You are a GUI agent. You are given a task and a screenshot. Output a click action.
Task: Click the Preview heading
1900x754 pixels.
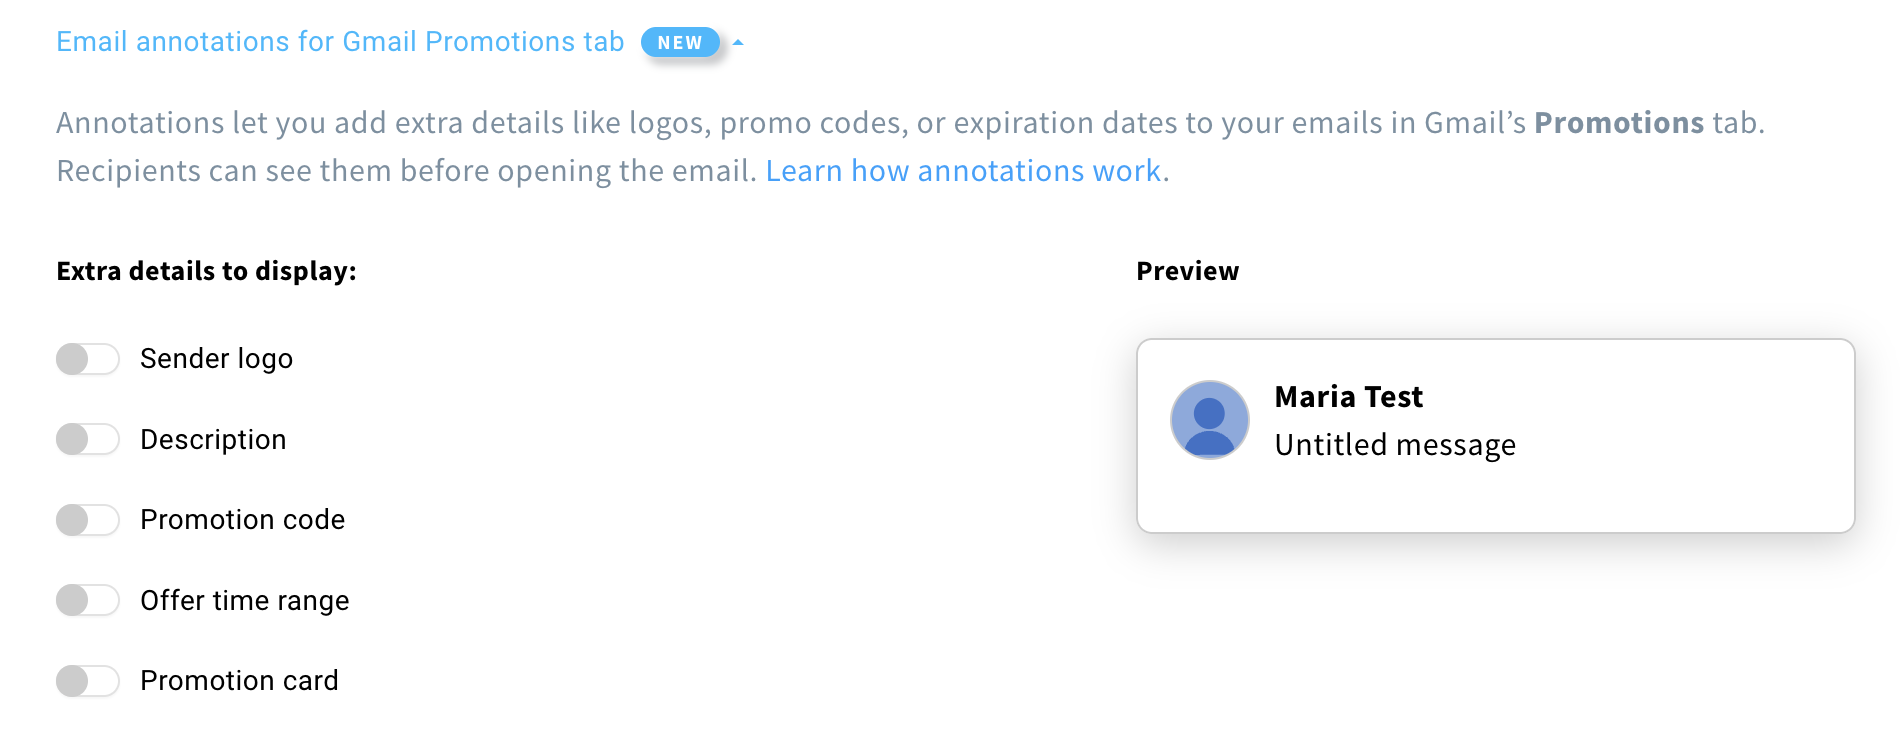[1187, 271]
